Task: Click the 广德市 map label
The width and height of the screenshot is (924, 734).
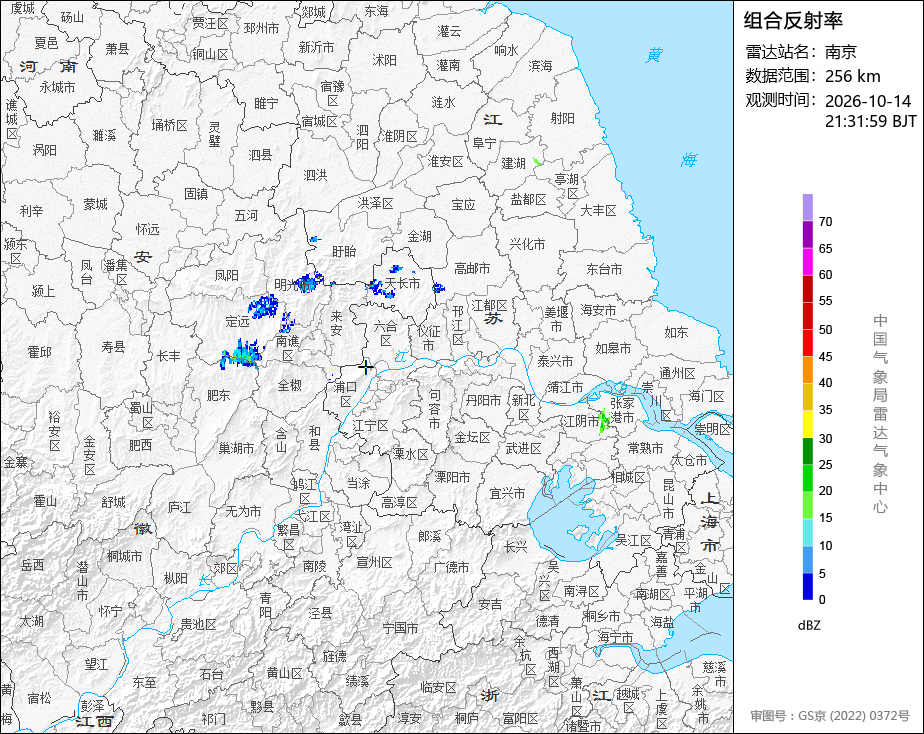Action: pyautogui.click(x=451, y=567)
